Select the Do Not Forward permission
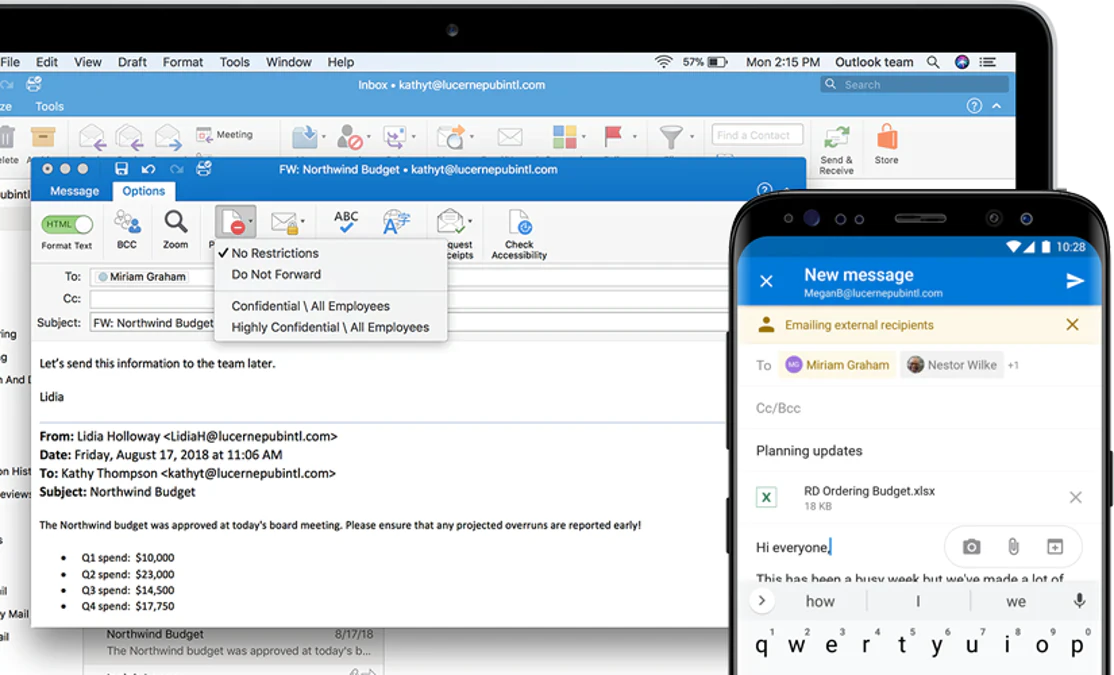Screen dimensions: 1114x675 (274, 274)
